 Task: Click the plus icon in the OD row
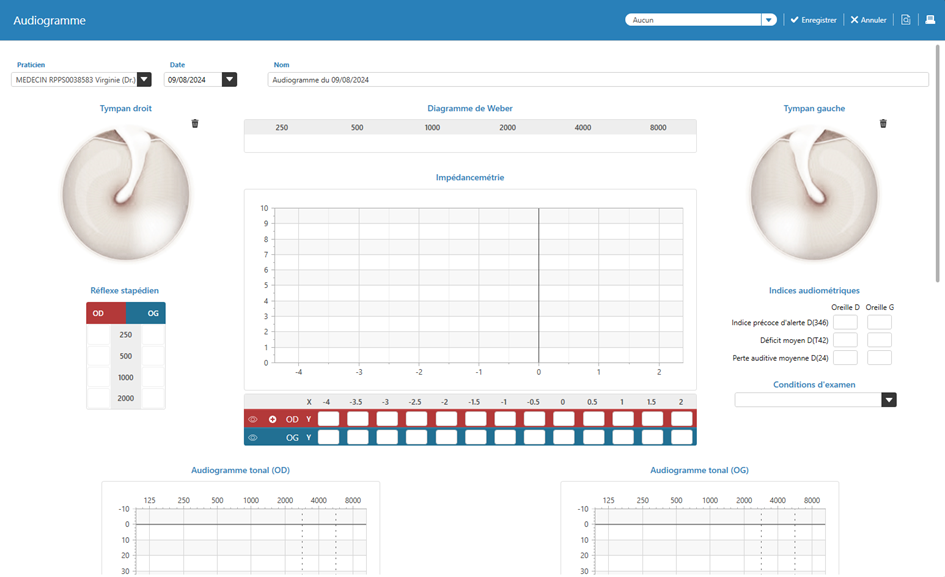click(x=272, y=420)
